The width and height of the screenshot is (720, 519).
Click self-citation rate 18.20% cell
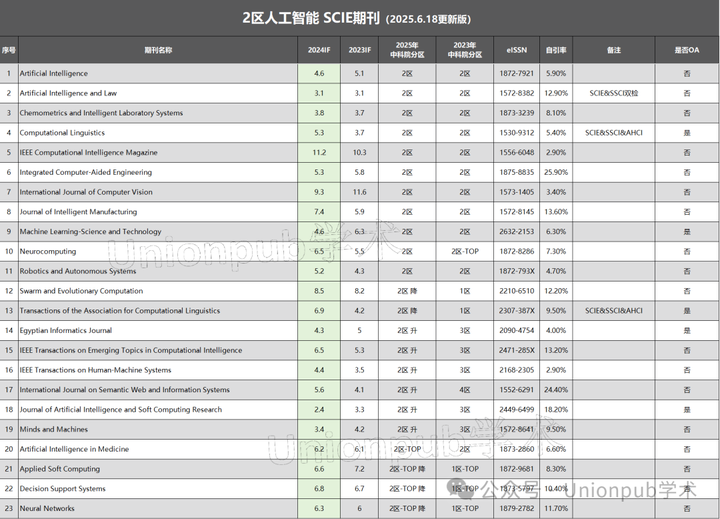pyautogui.click(x=556, y=409)
